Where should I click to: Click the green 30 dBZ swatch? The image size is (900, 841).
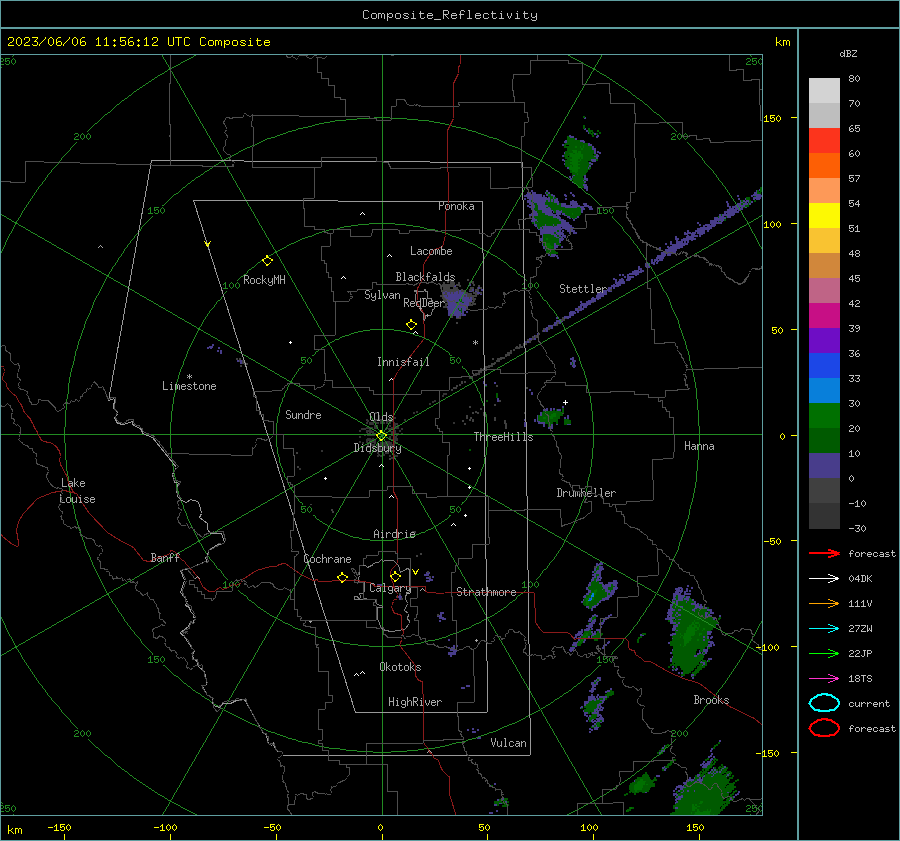(824, 416)
